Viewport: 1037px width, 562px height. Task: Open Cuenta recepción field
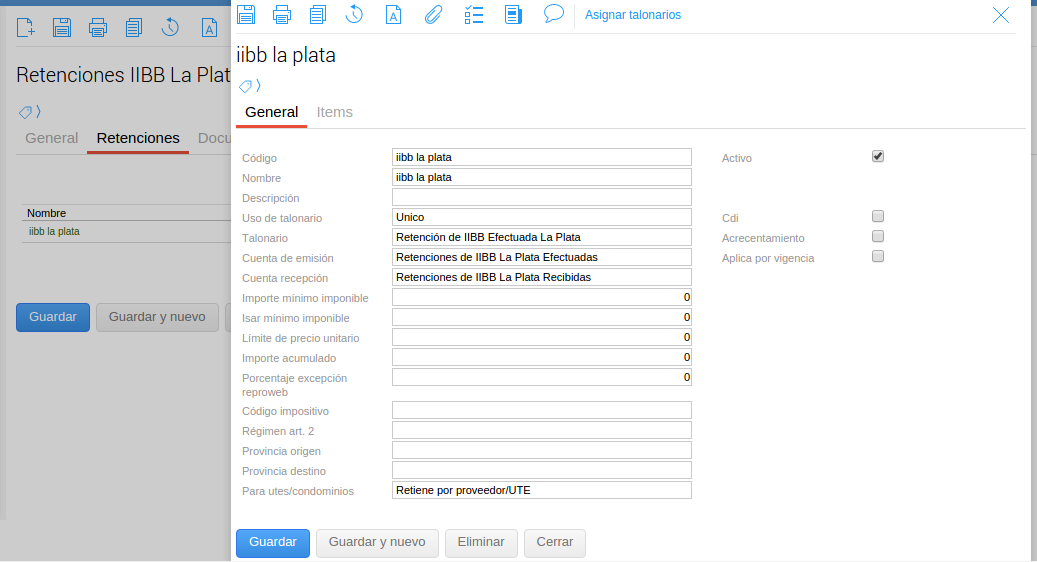pos(542,277)
